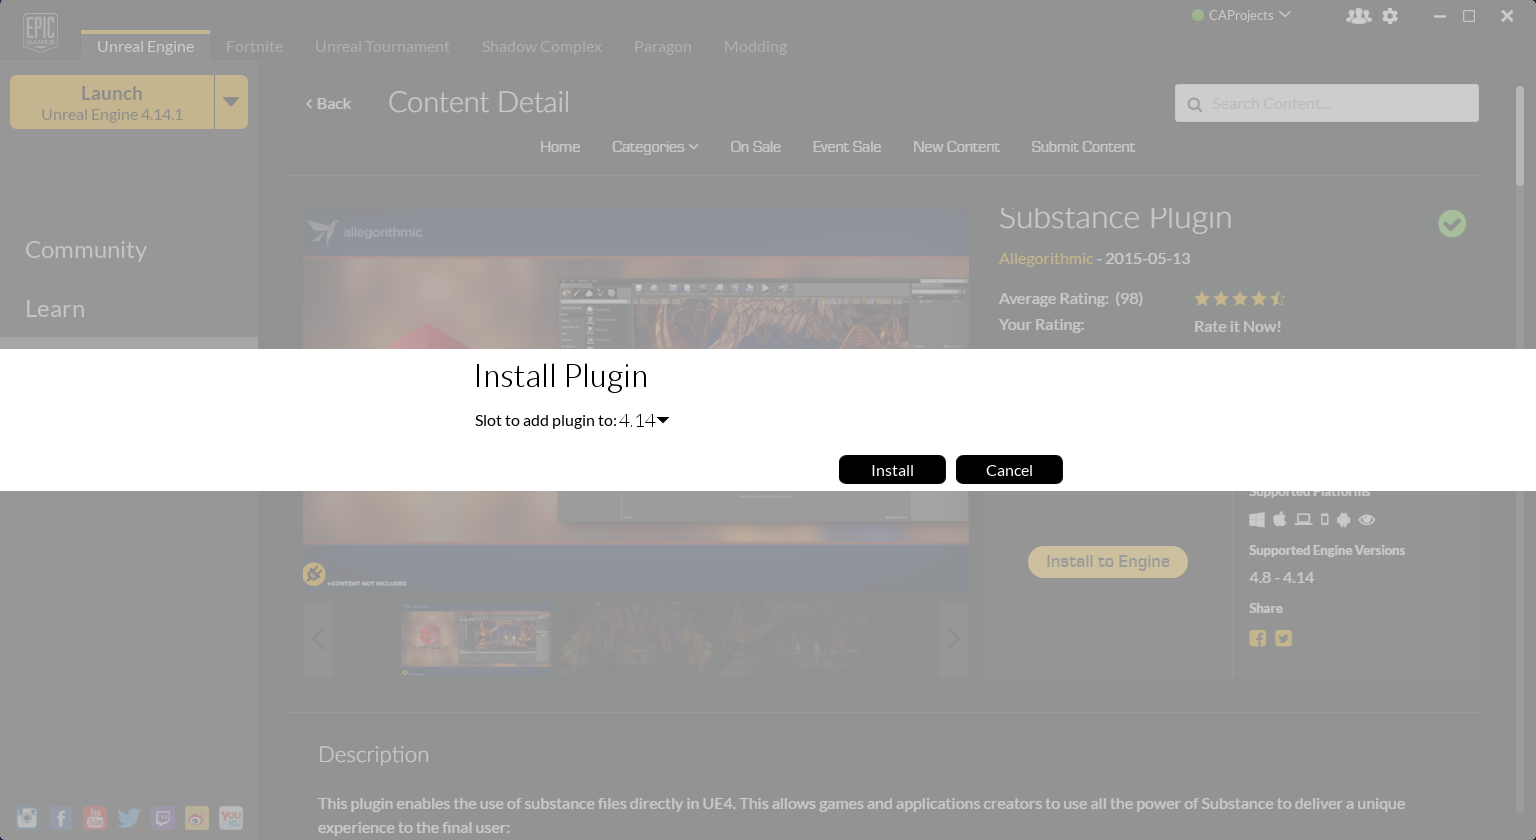Open the Event Sale page
Image resolution: width=1536 pixels, height=840 pixels.
click(x=847, y=147)
